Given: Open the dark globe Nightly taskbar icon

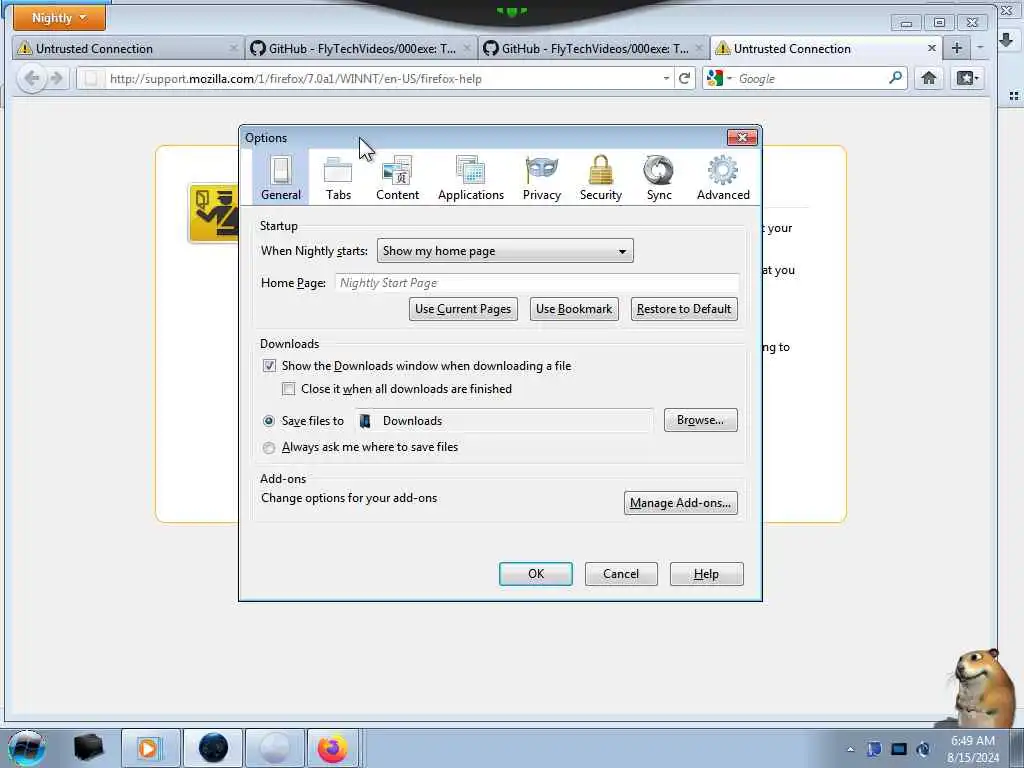Looking at the screenshot, I should 213,748.
